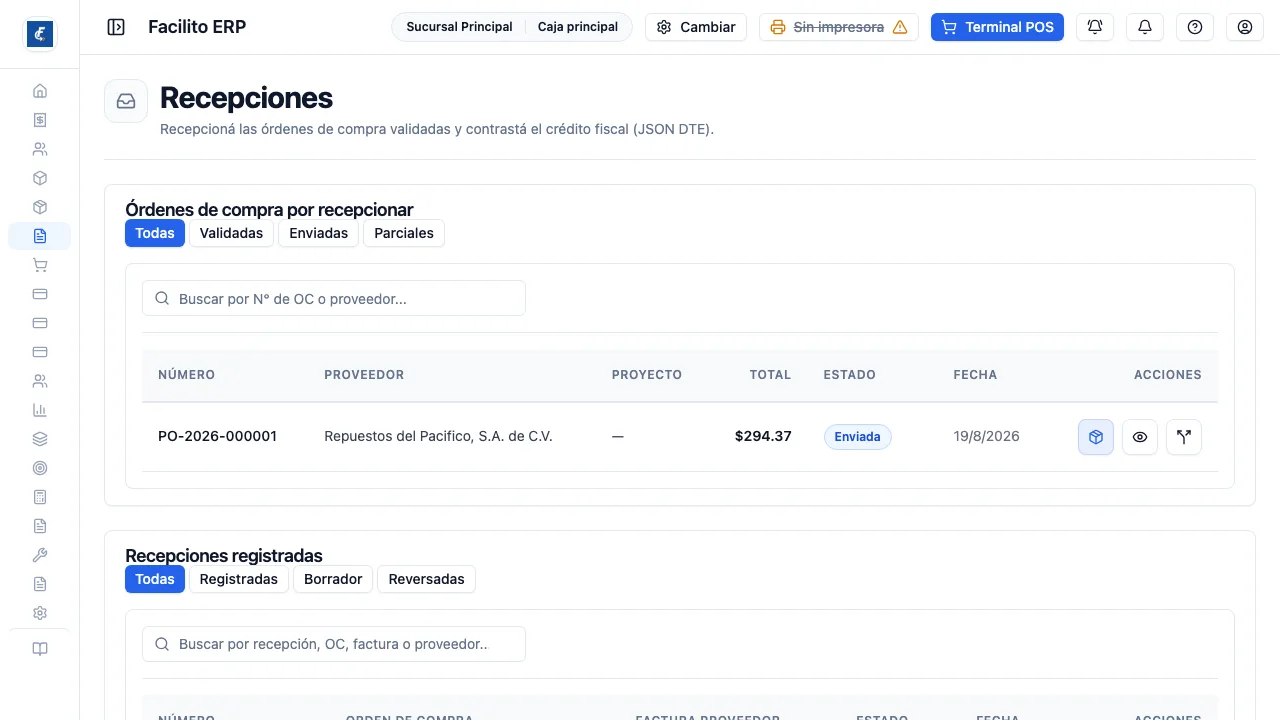This screenshot has height=720, width=1280.
Task: Click the Enviada status badge
Action: click(857, 437)
